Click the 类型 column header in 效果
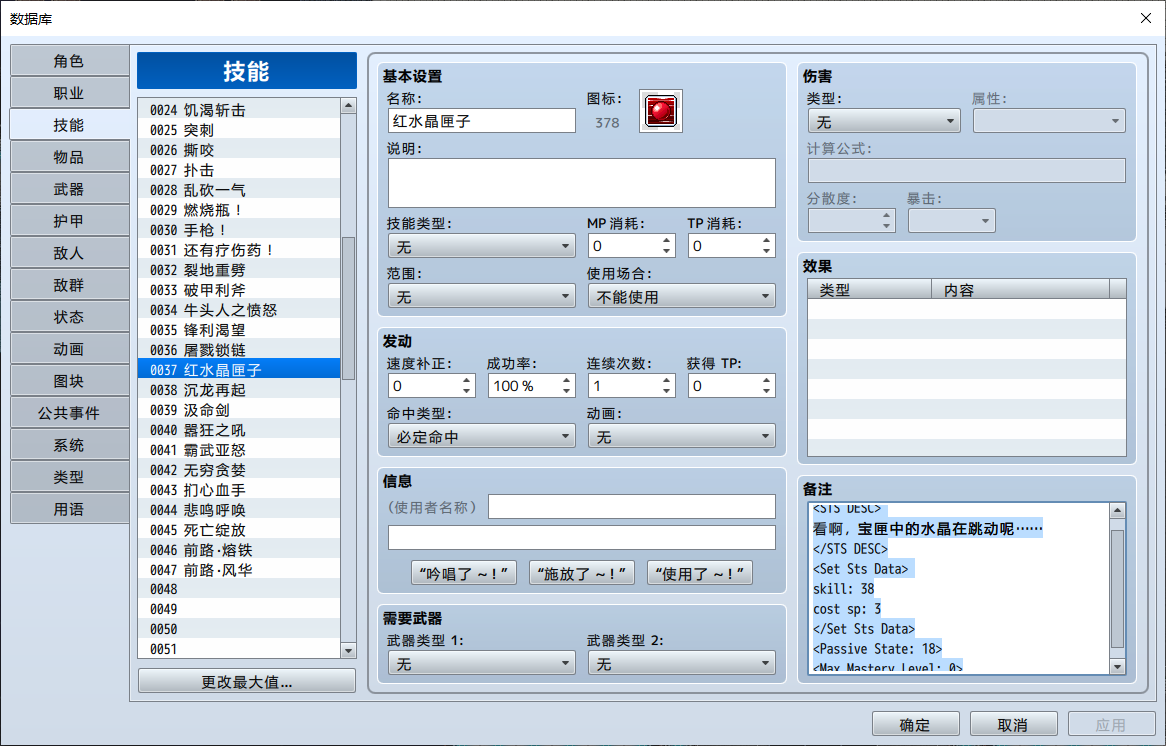Screen dimensions: 1166x746 (870, 289)
